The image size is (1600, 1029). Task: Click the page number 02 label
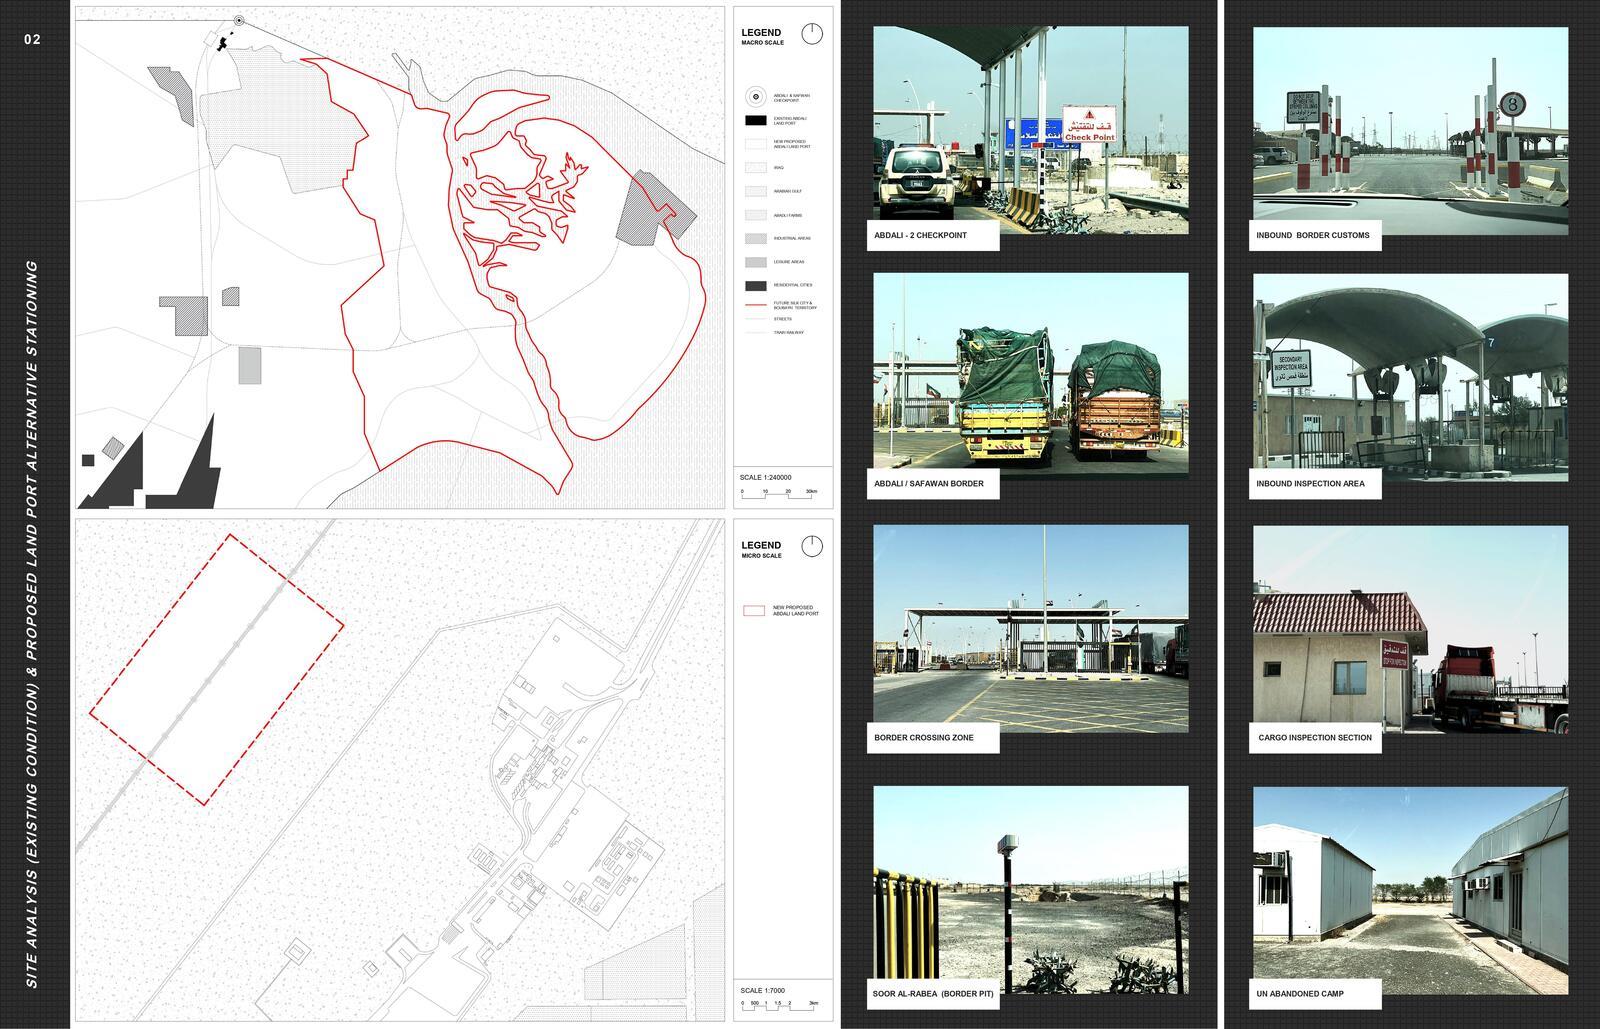click(33, 40)
